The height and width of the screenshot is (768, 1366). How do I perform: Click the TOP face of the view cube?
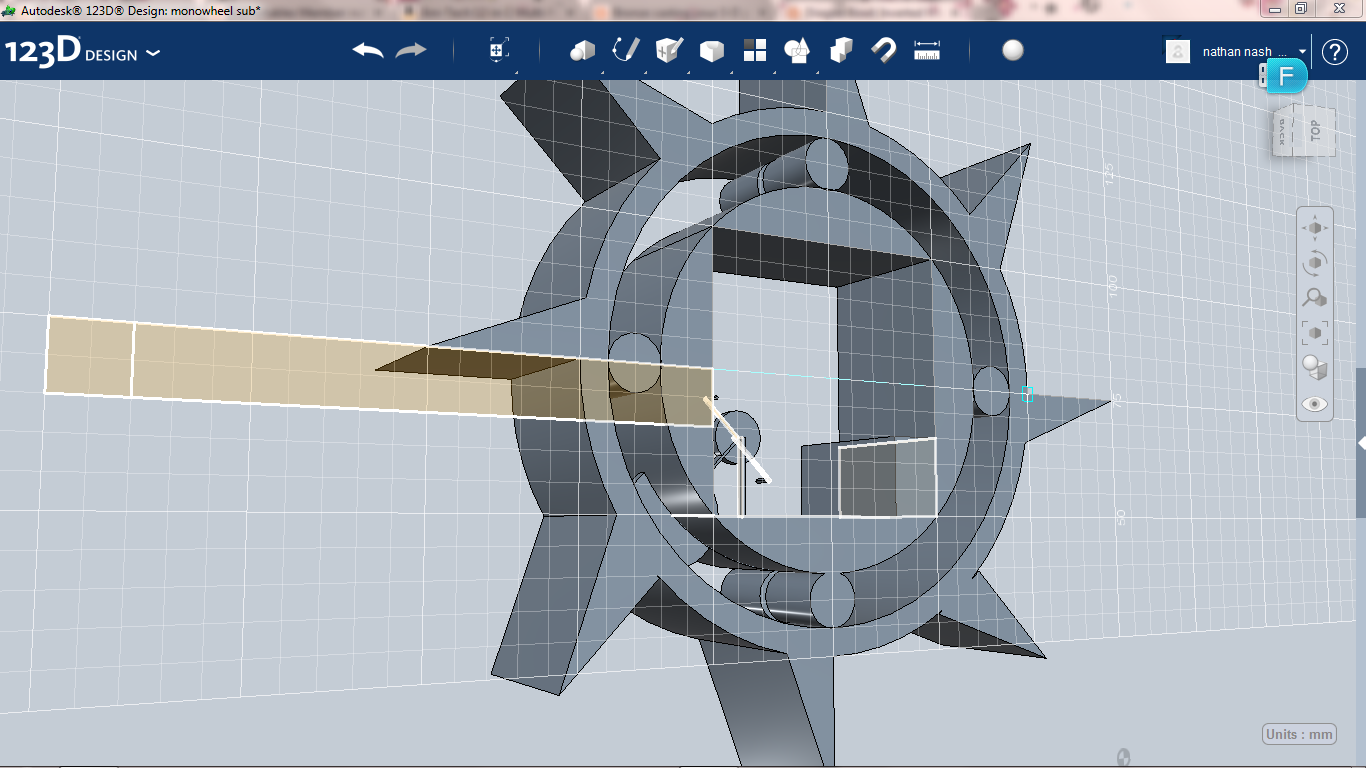coord(1316,131)
